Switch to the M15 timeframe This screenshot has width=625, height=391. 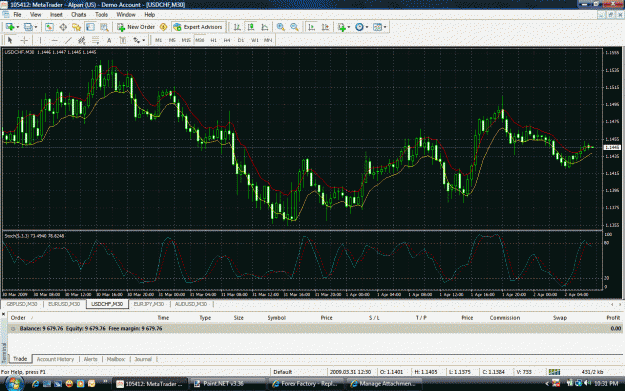click(186, 40)
